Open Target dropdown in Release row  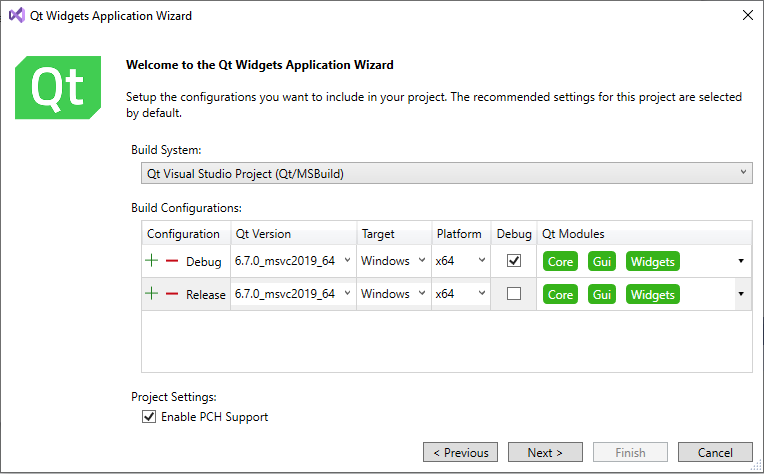[x=394, y=294]
